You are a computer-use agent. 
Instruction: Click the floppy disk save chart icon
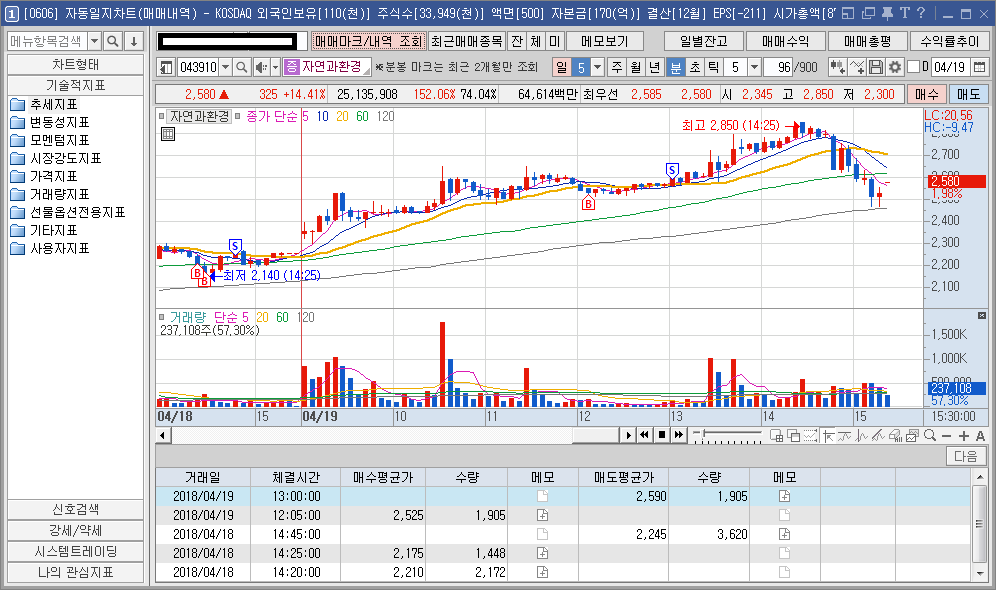click(x=876, y=67)
